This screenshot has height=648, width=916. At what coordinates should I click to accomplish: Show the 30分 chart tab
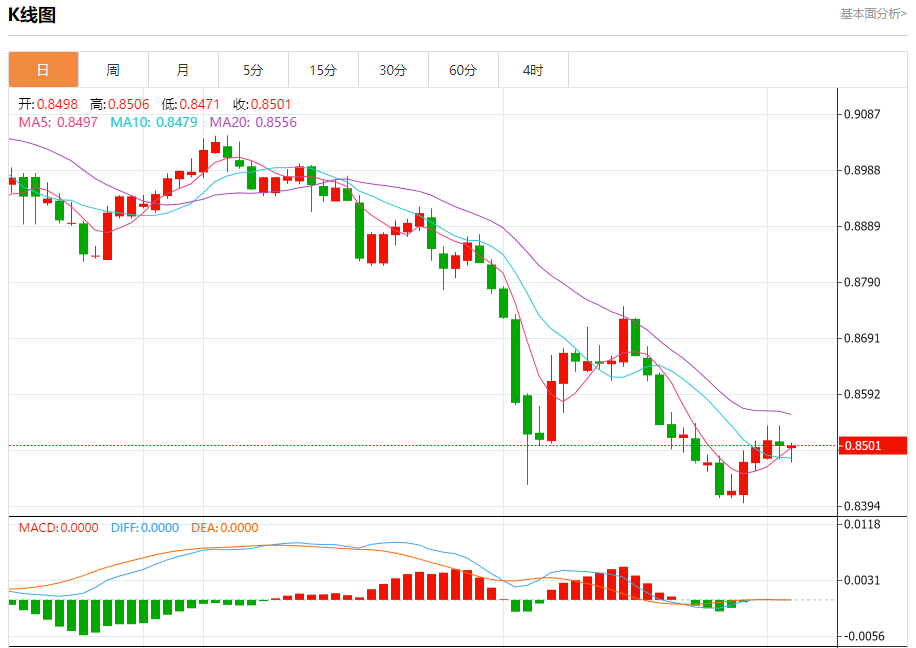(x=393, y=70)
